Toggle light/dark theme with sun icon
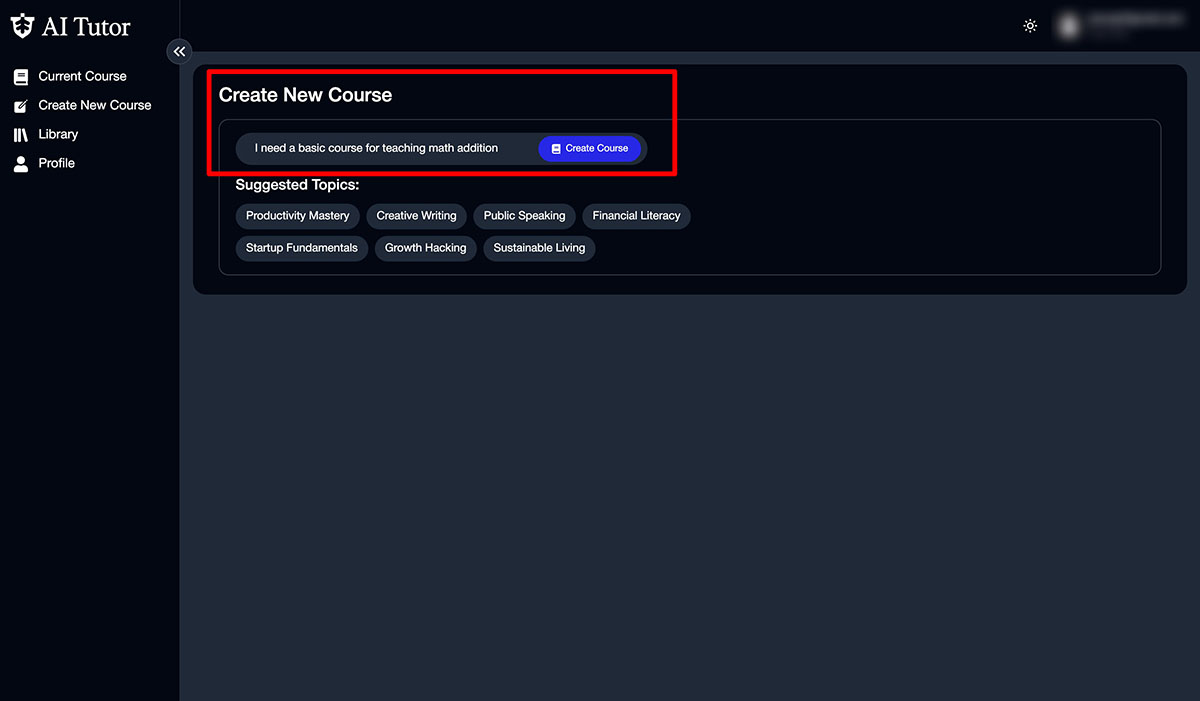This screenshot has height=701, width=1200. [x=1030, y=26]
